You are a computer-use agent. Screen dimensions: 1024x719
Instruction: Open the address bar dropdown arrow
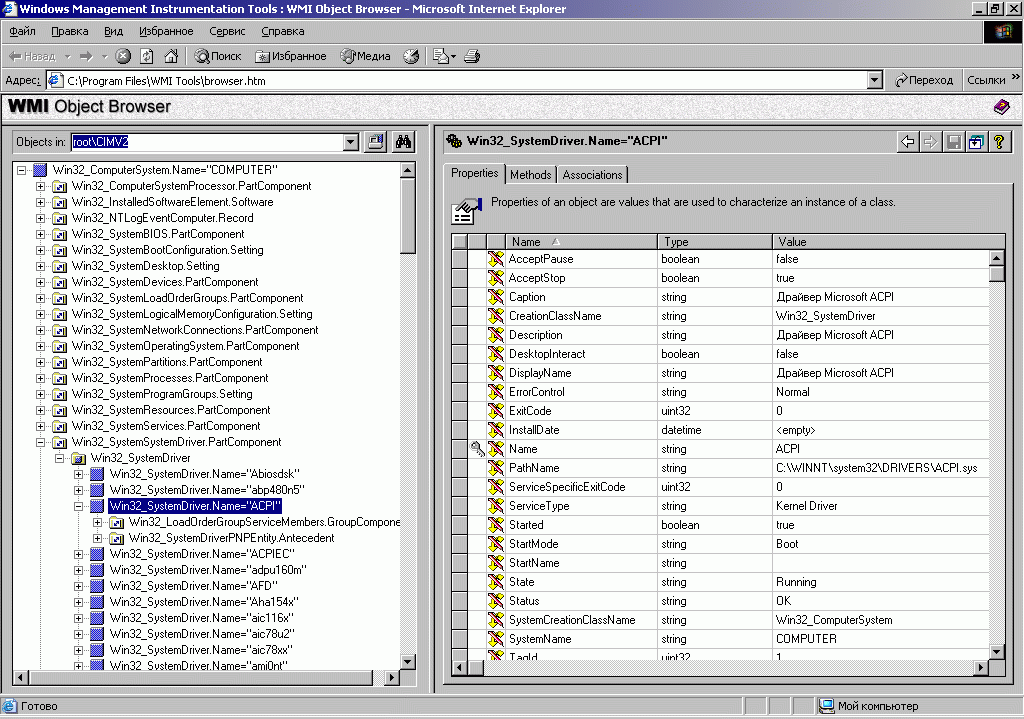pyautogui.click(x=875, y=80)
